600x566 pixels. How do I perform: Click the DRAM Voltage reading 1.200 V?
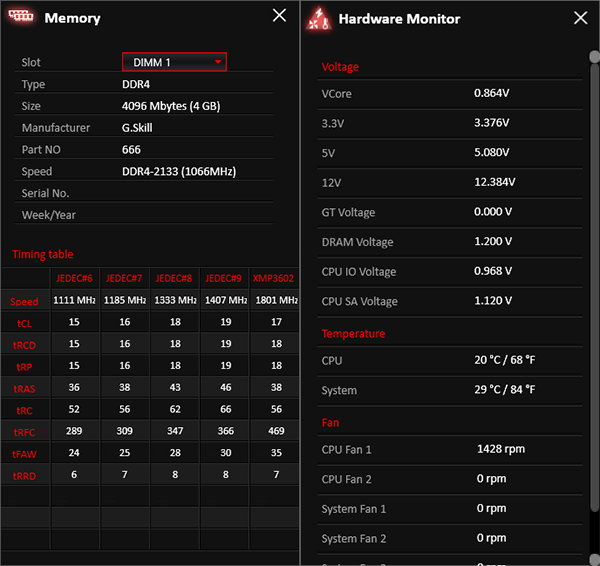[x=493, y=241]
